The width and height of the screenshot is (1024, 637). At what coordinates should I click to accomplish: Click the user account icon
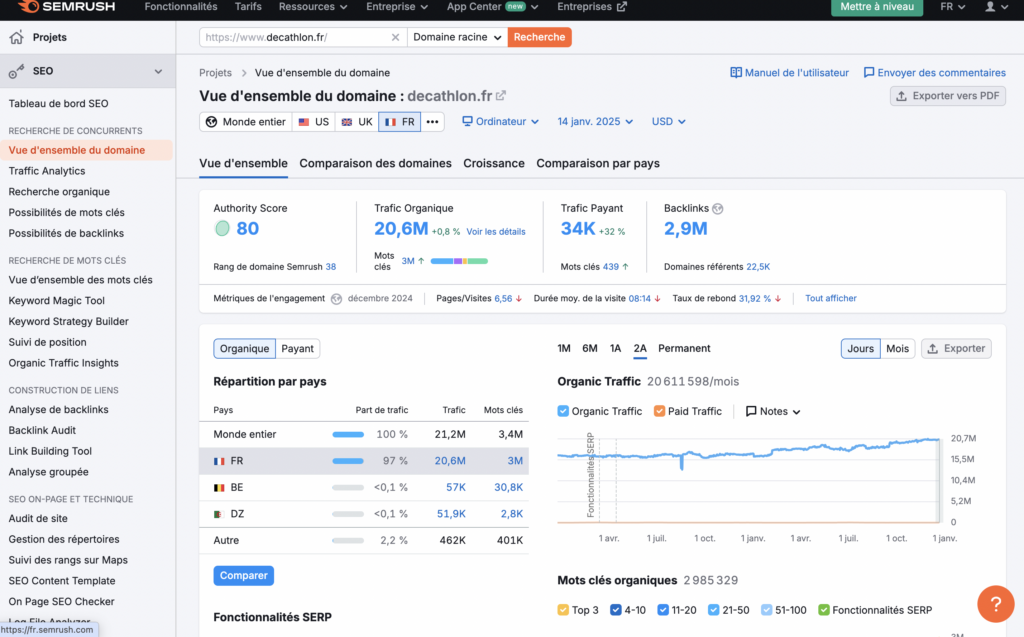click(x=990, y=7)
